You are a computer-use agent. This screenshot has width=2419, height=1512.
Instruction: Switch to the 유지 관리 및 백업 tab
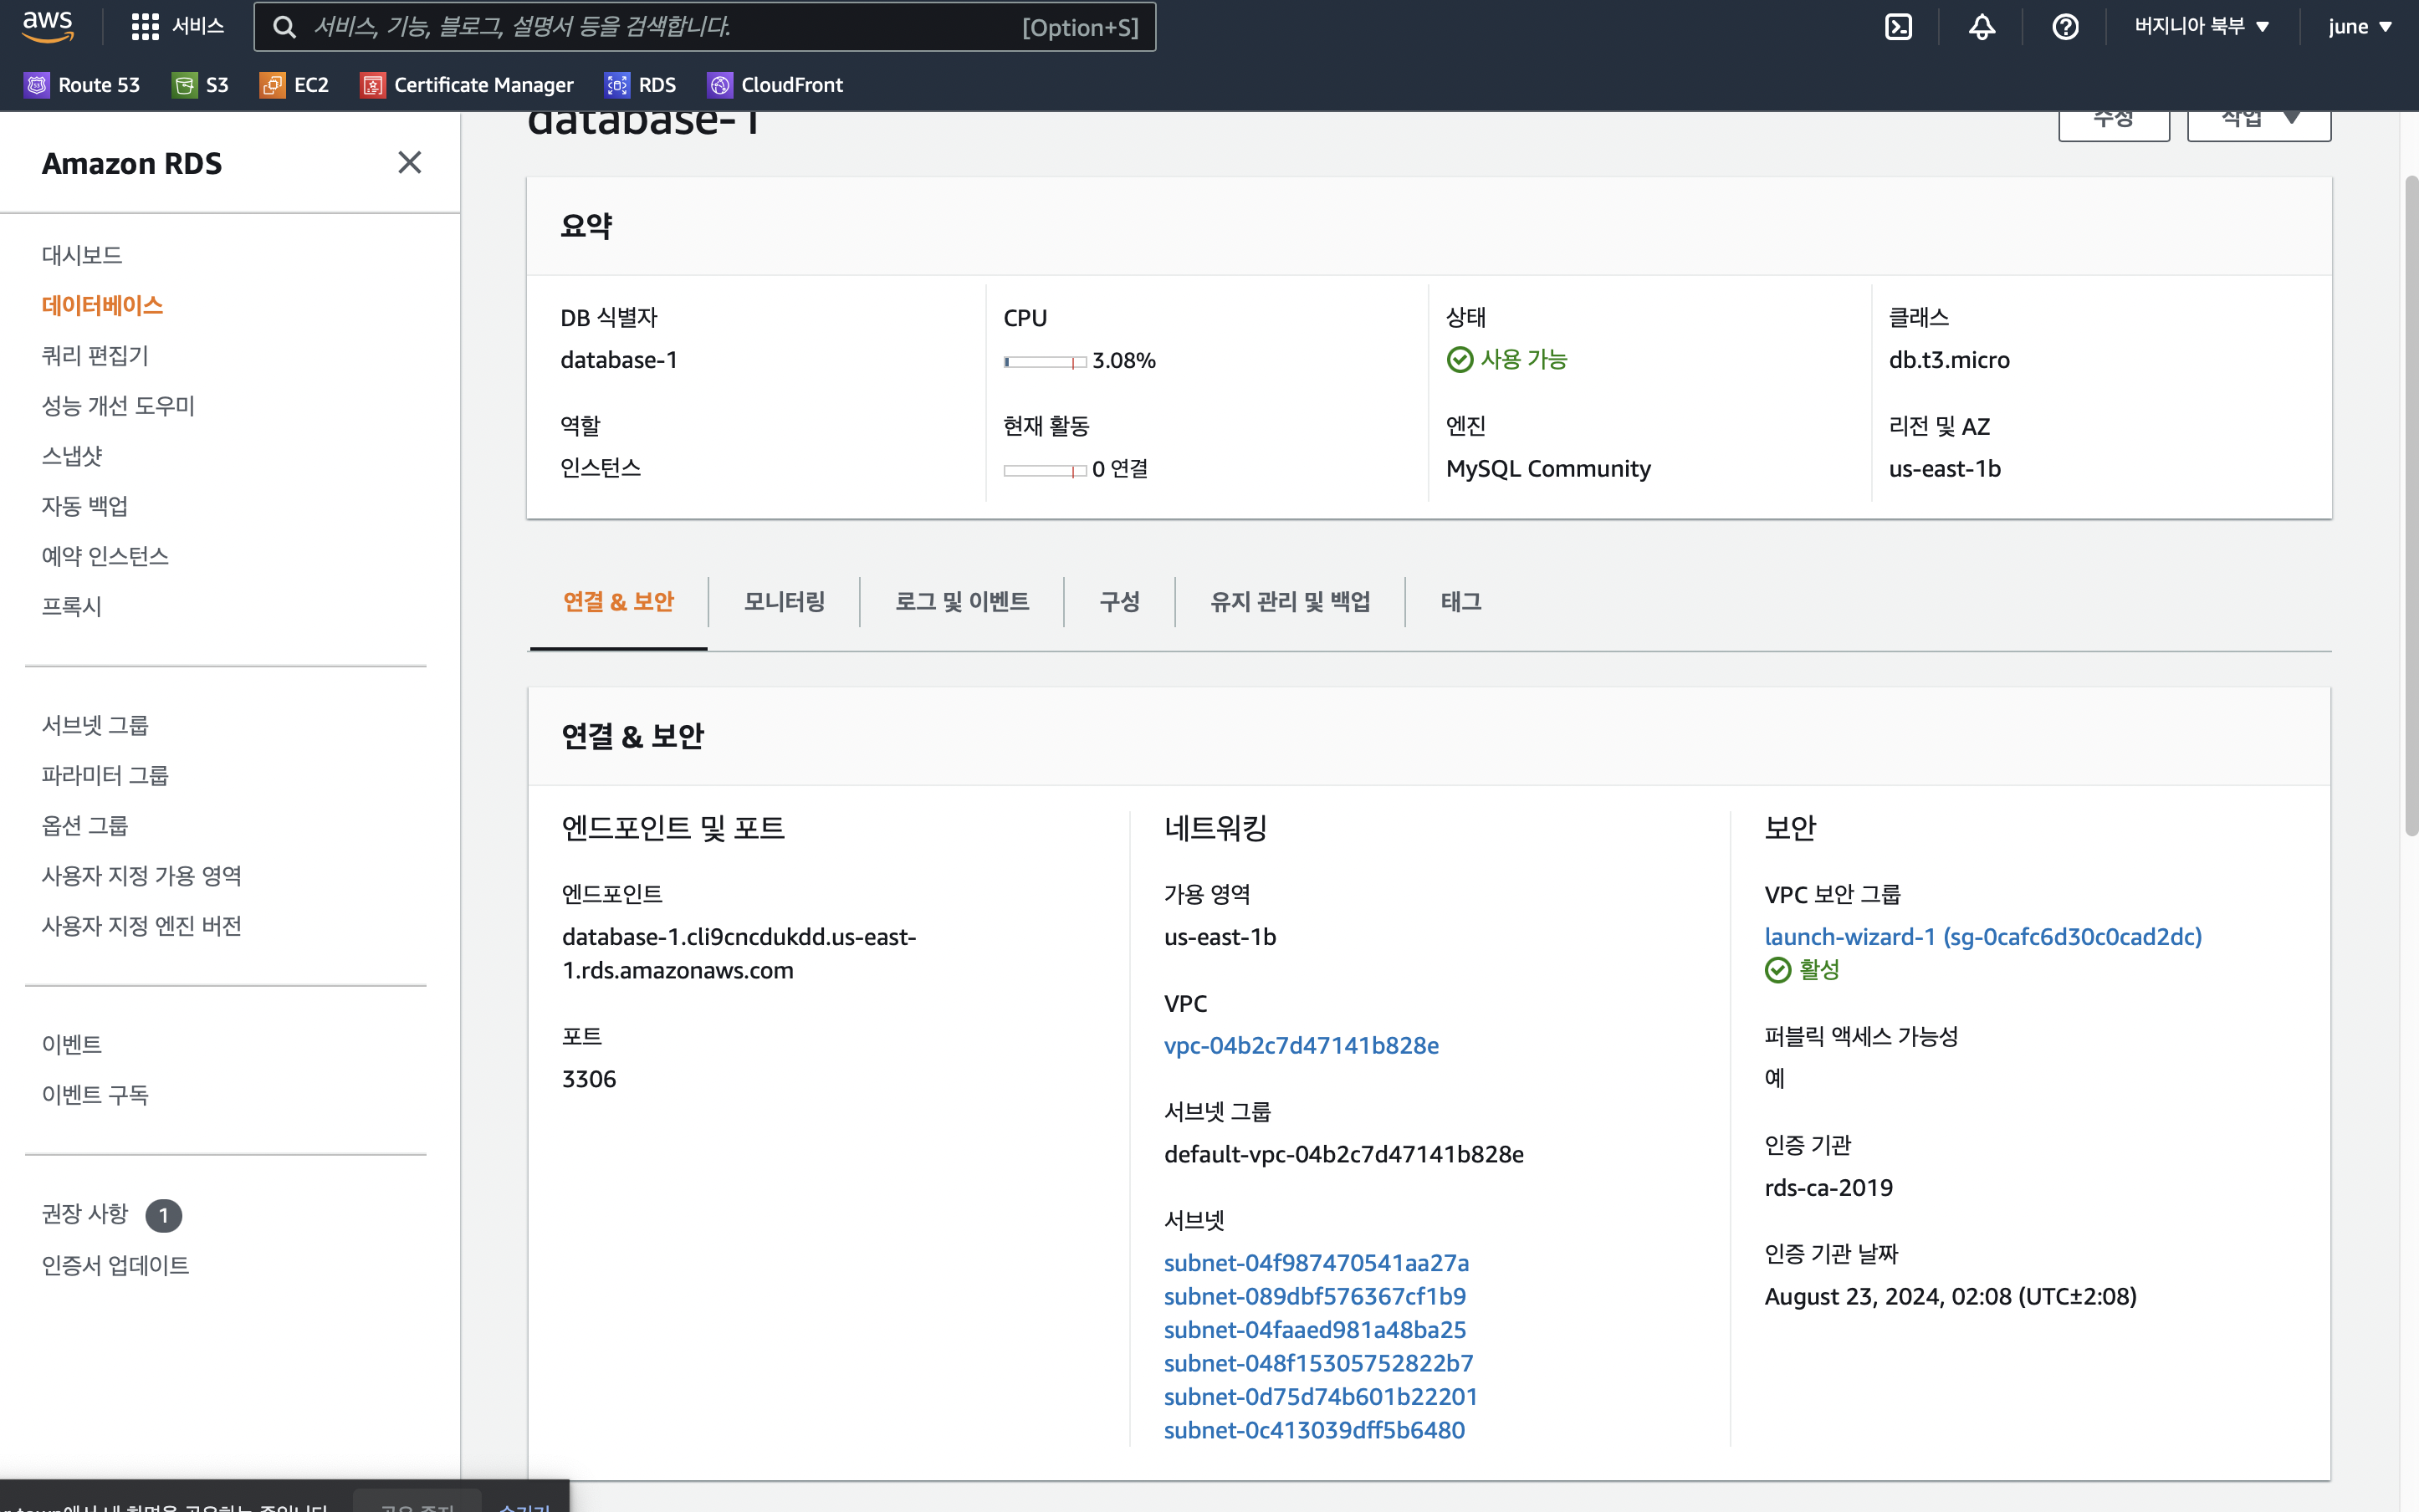click(1290, 602)
